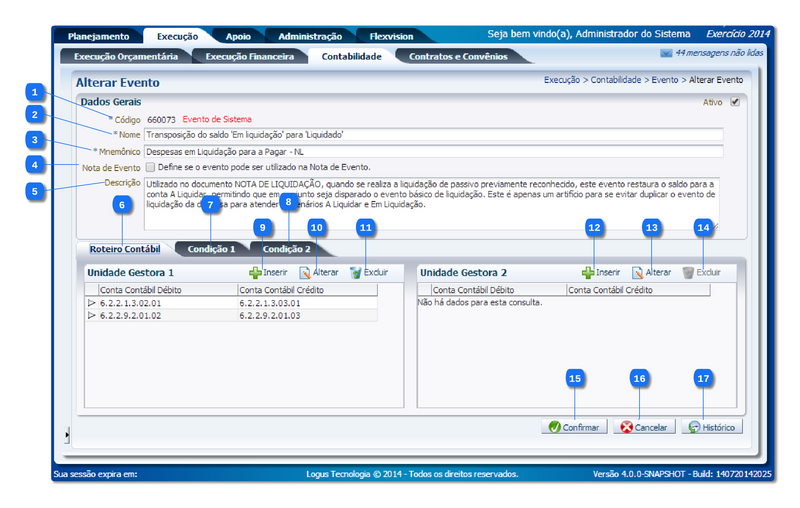This screenshot has width=800, height=508.
Task: Expand the collapsed side panel arrow at left edge
Action: click(67, 433)
